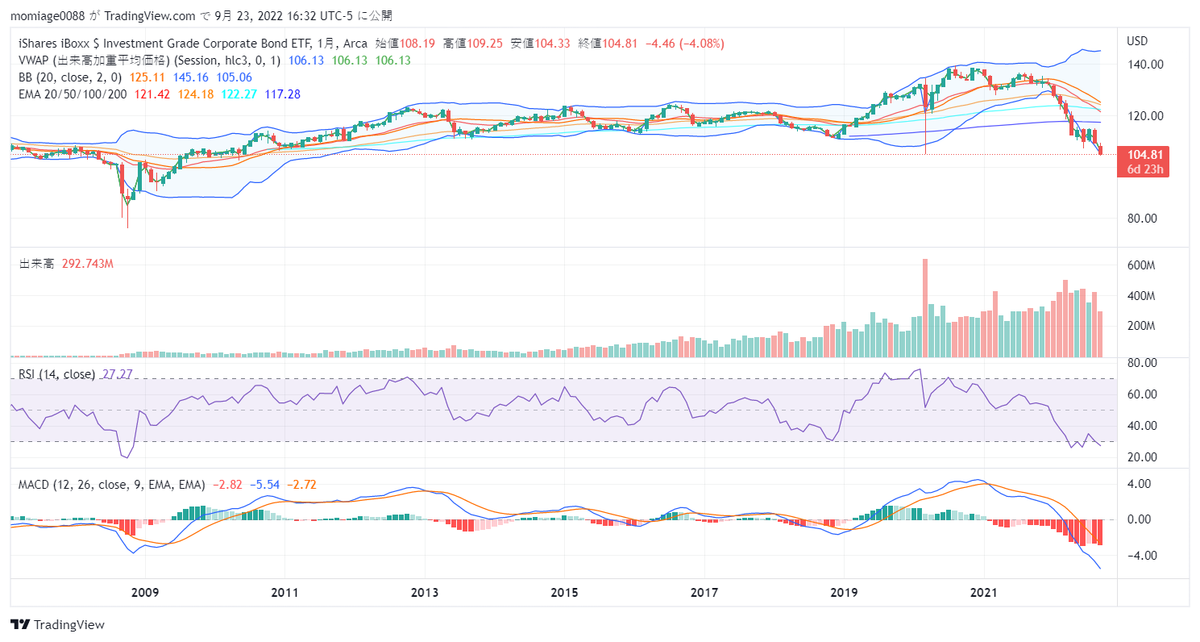This screenshot has width=1200, height=642.
Task: Click the −4.00 MACD axis label
Action: pyautogui.click(x=1142, y=556)
